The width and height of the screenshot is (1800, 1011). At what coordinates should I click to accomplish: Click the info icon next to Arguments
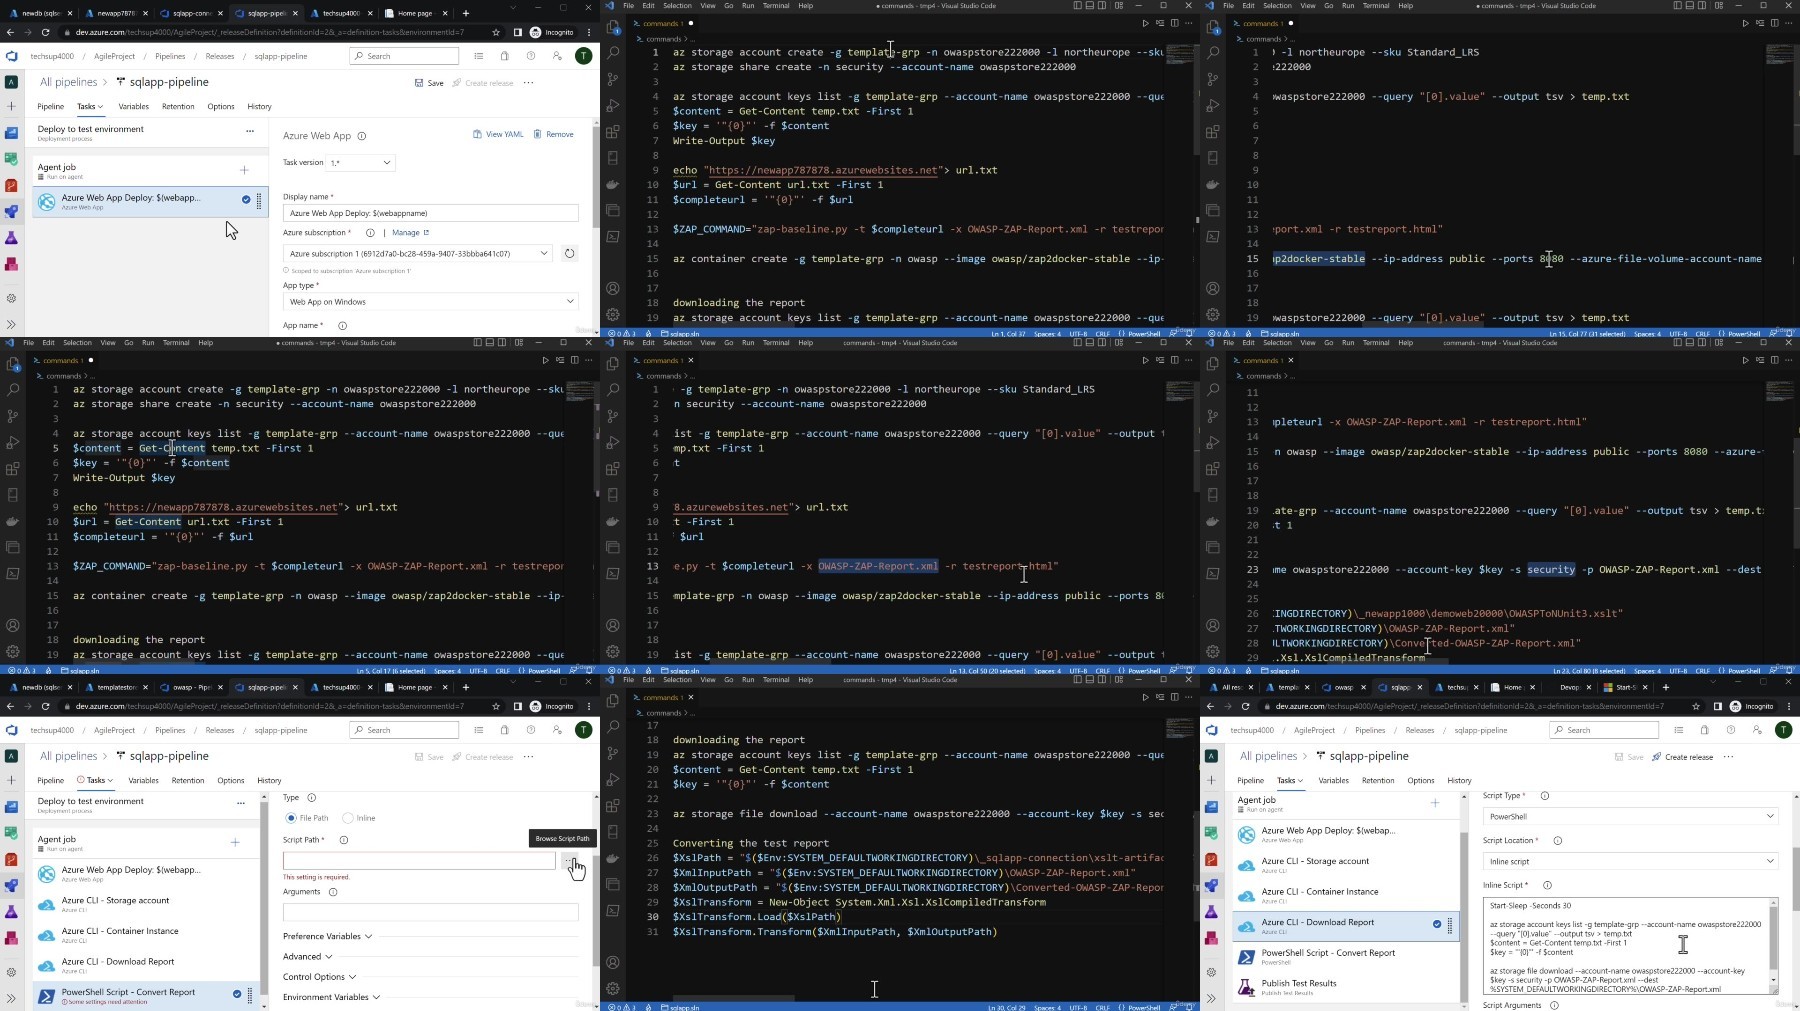333,892
